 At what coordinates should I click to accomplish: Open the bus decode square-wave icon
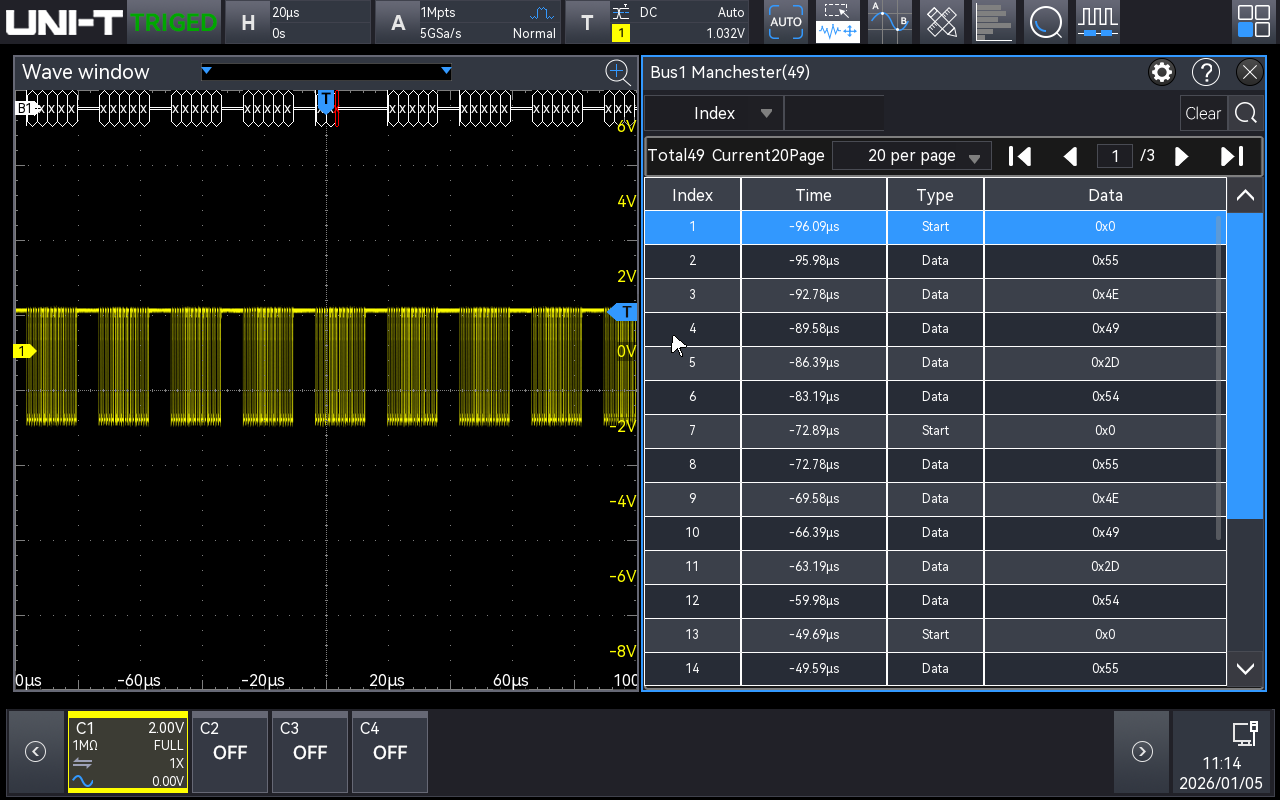pyautogui.click(x=1098, y=22)
